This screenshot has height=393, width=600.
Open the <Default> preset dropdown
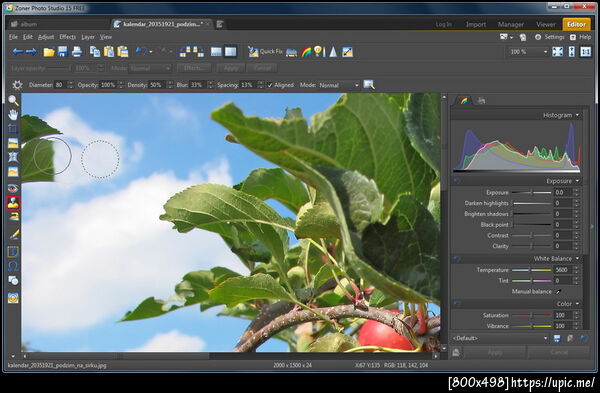point(500,338)
